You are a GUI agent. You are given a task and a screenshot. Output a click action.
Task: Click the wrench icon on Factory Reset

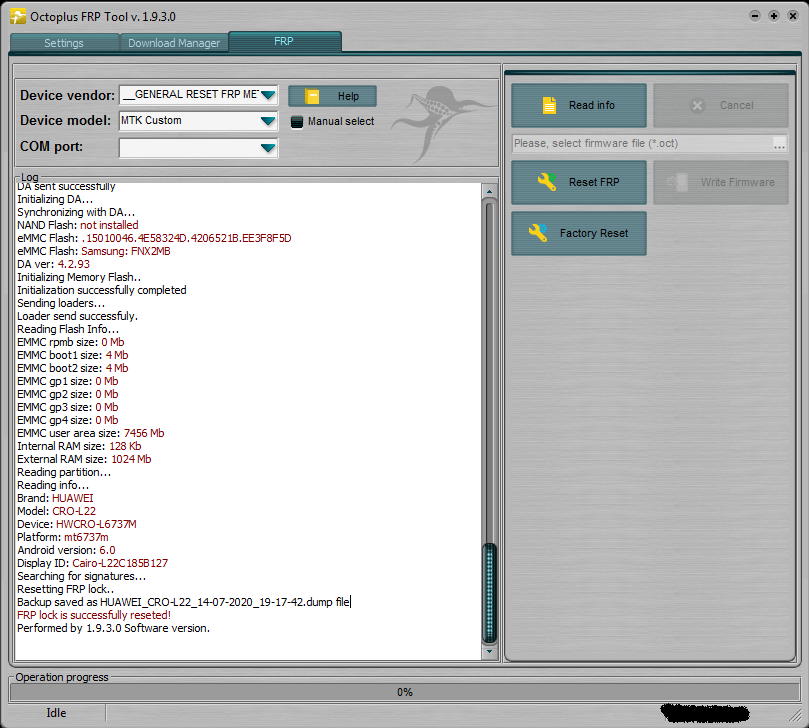538,233
